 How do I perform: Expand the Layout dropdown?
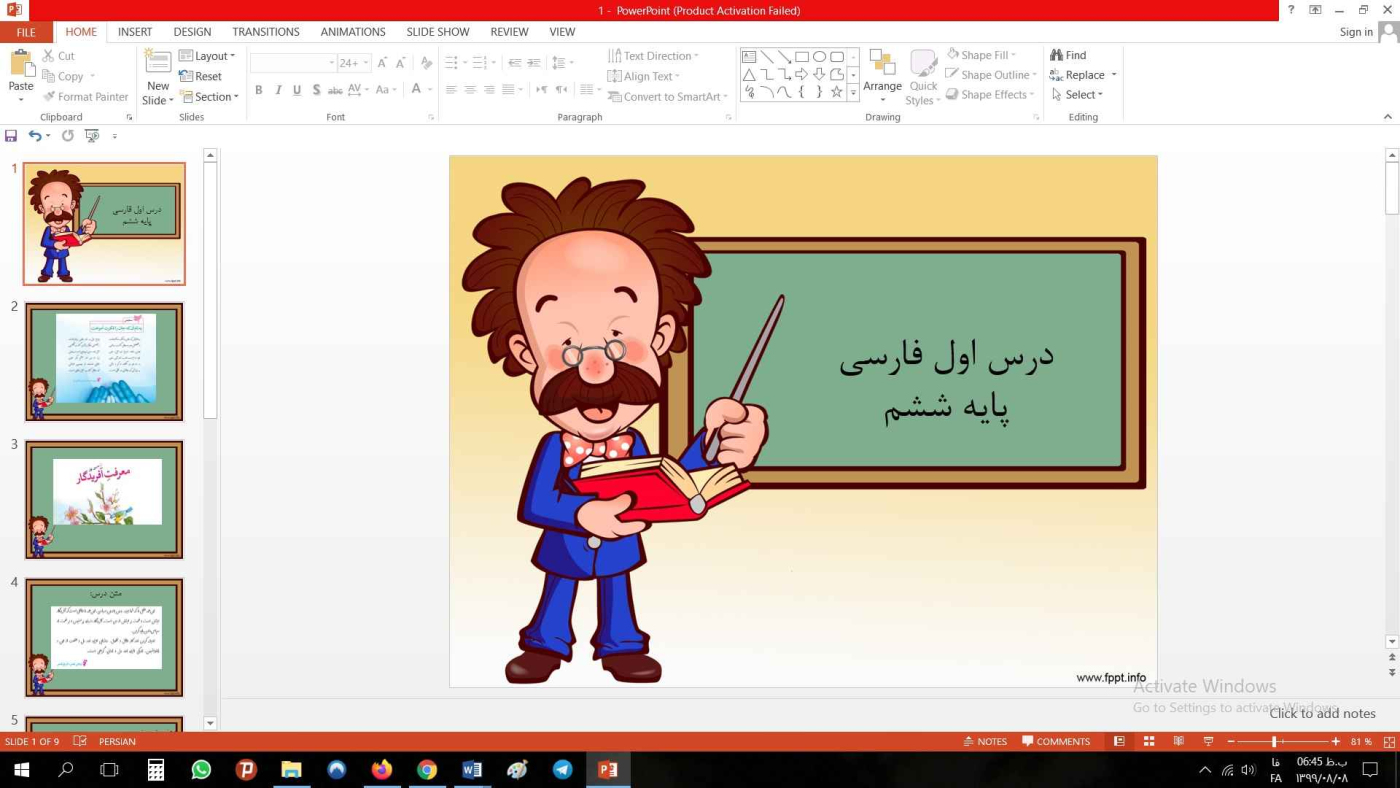pyautogui.click(x=207, y=56)
